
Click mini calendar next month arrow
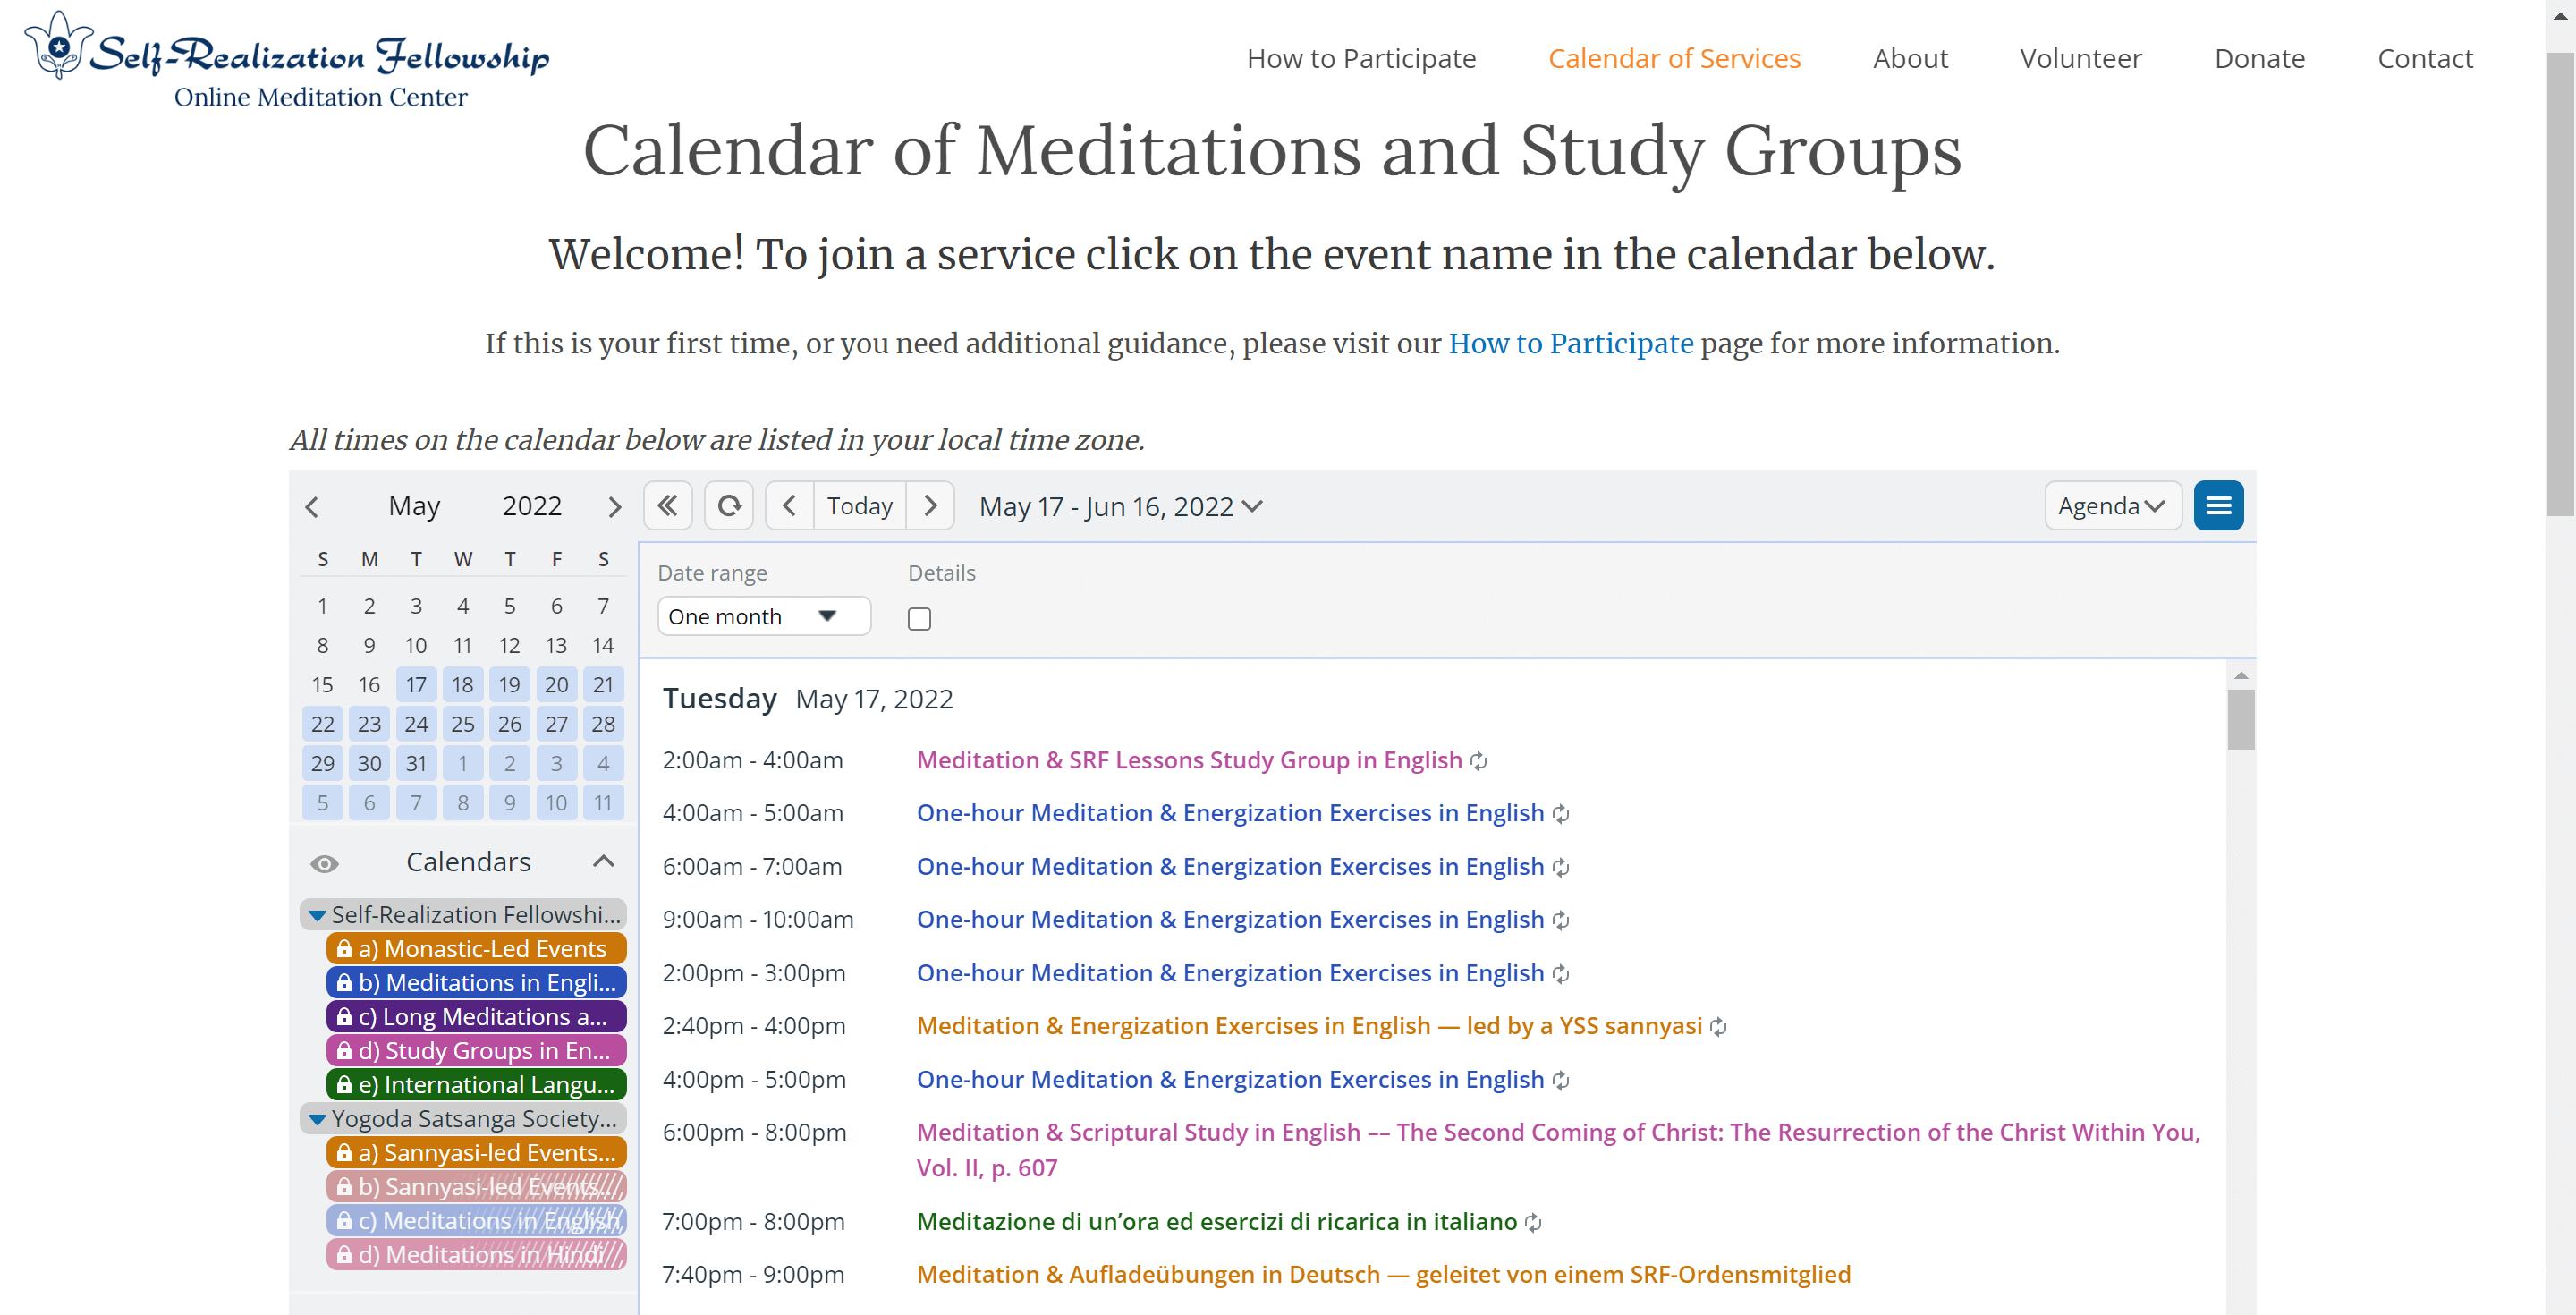[614, 507]
